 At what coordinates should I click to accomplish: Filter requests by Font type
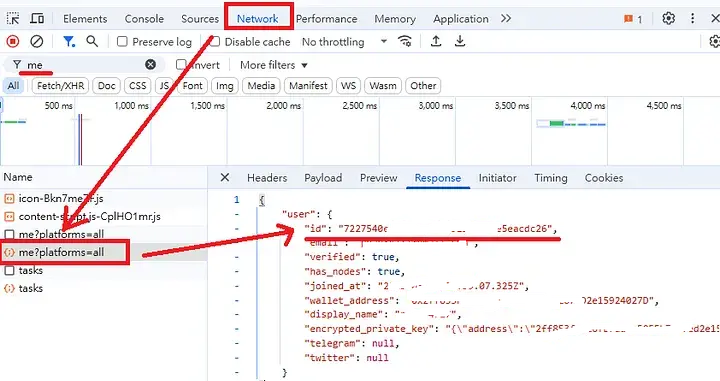(x=192, y=86)
